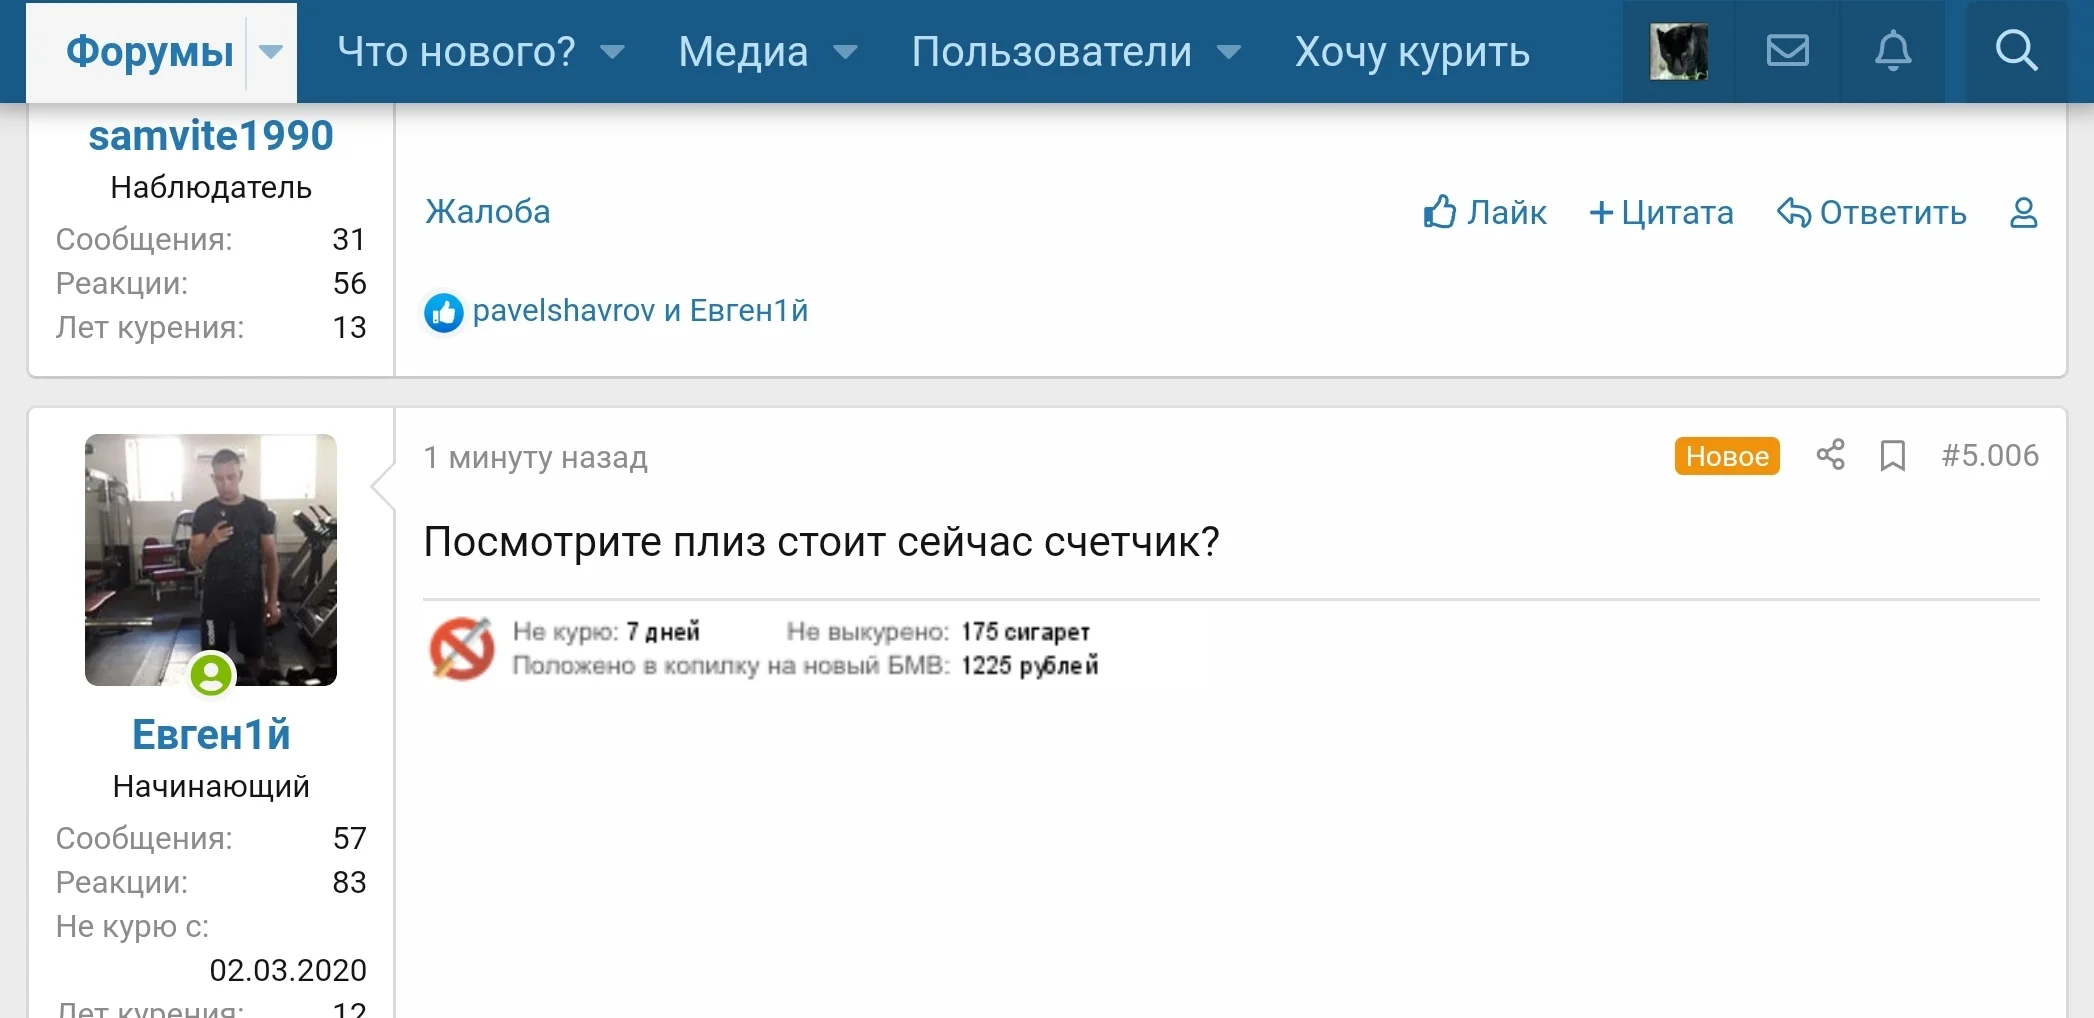Share the post via the share icon
The width and height of the screenshot is (2094, 1018).
1832,456
